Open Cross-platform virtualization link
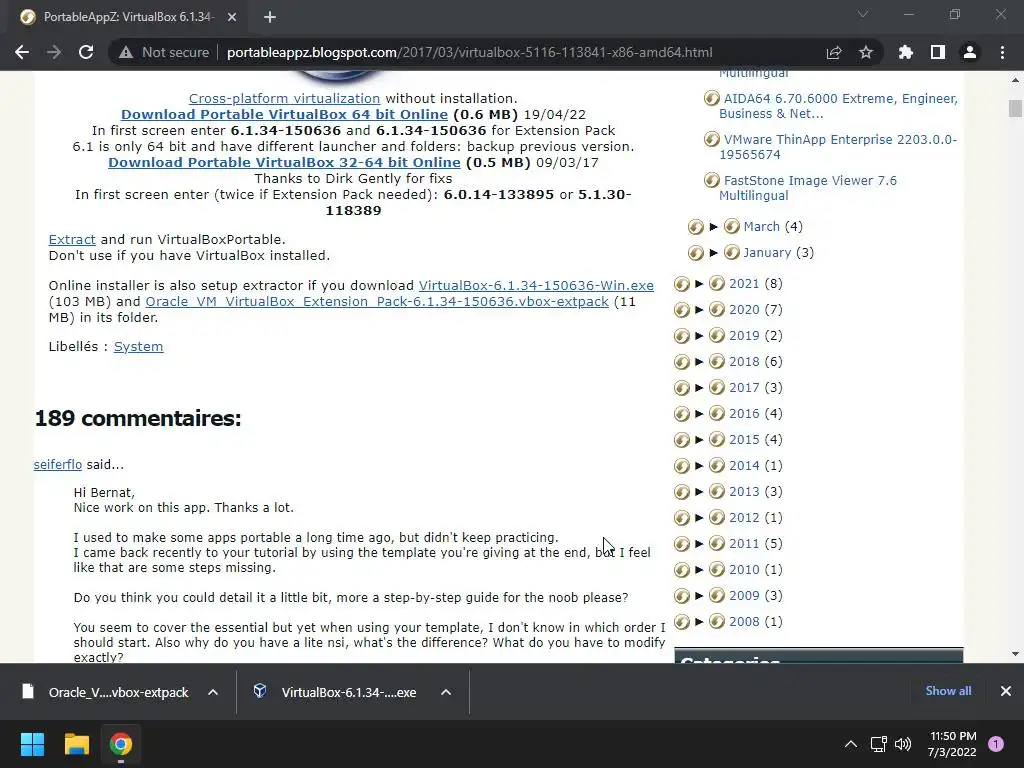 tap(284, 98)
